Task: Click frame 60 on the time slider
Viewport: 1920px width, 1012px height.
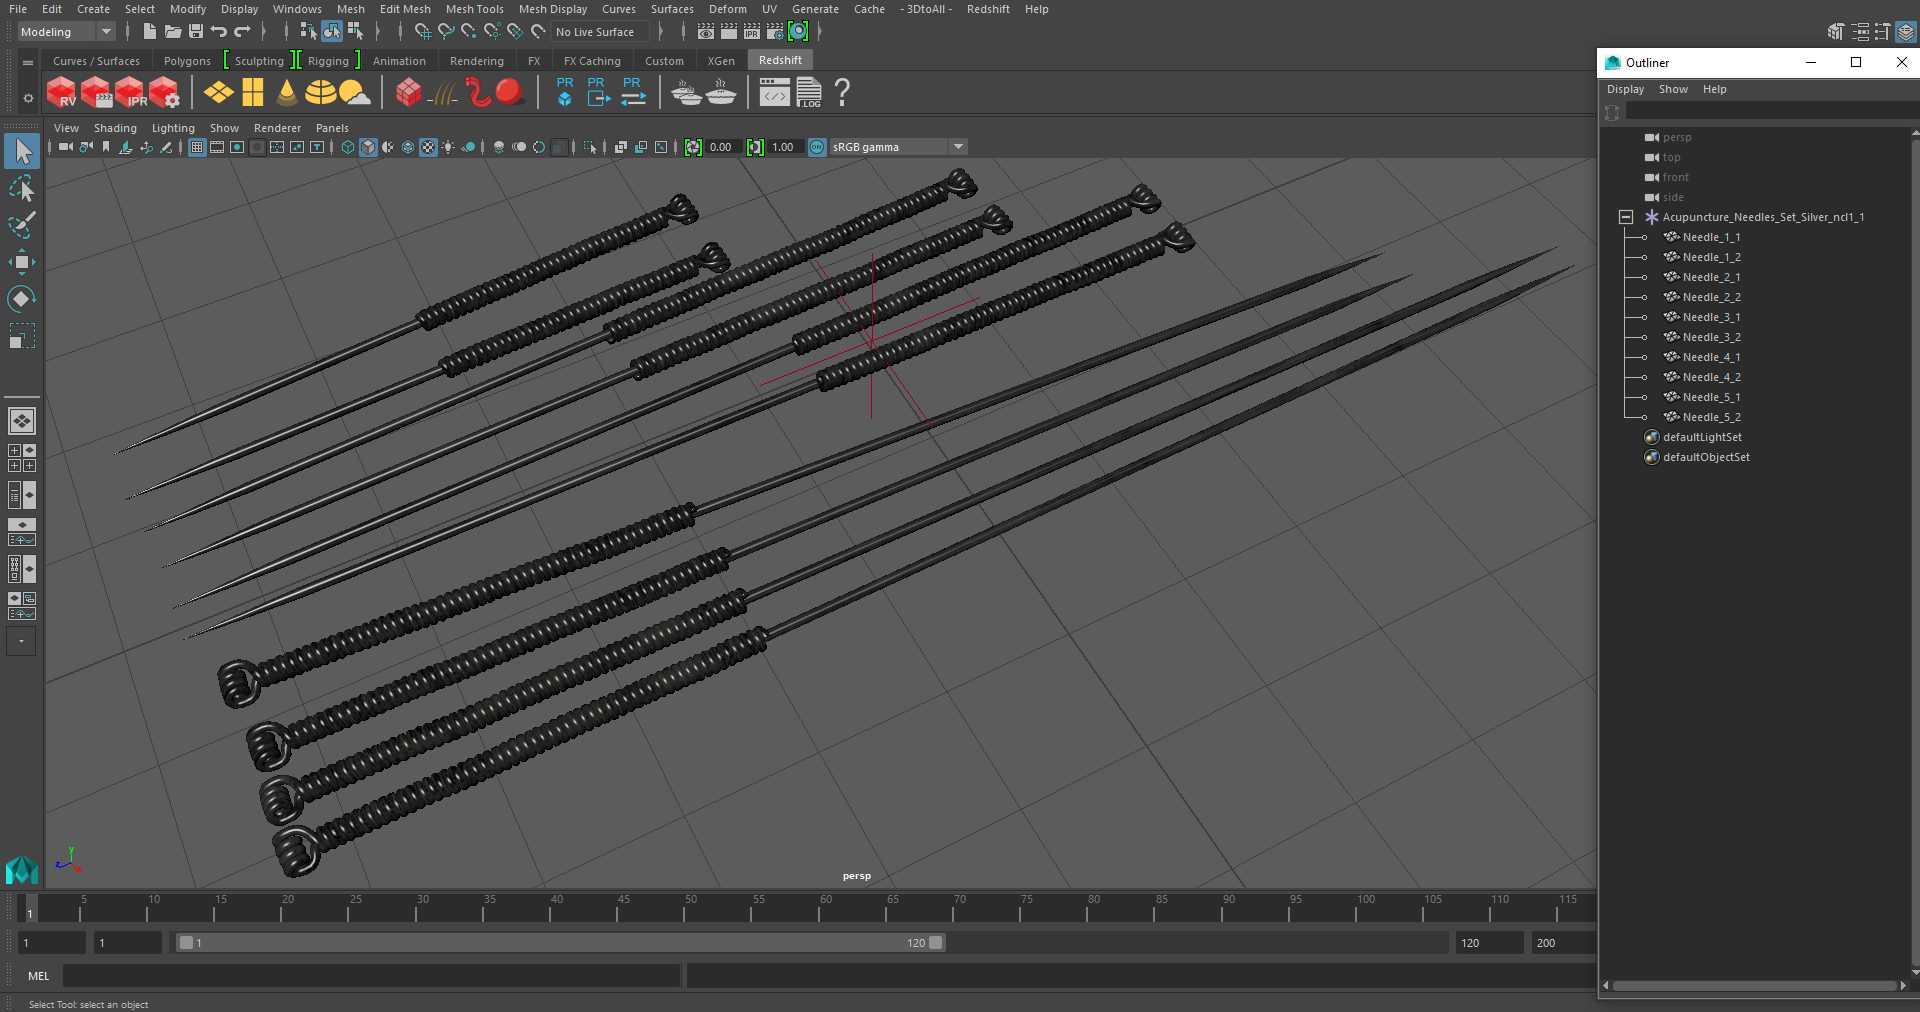Action: [824, 907]
